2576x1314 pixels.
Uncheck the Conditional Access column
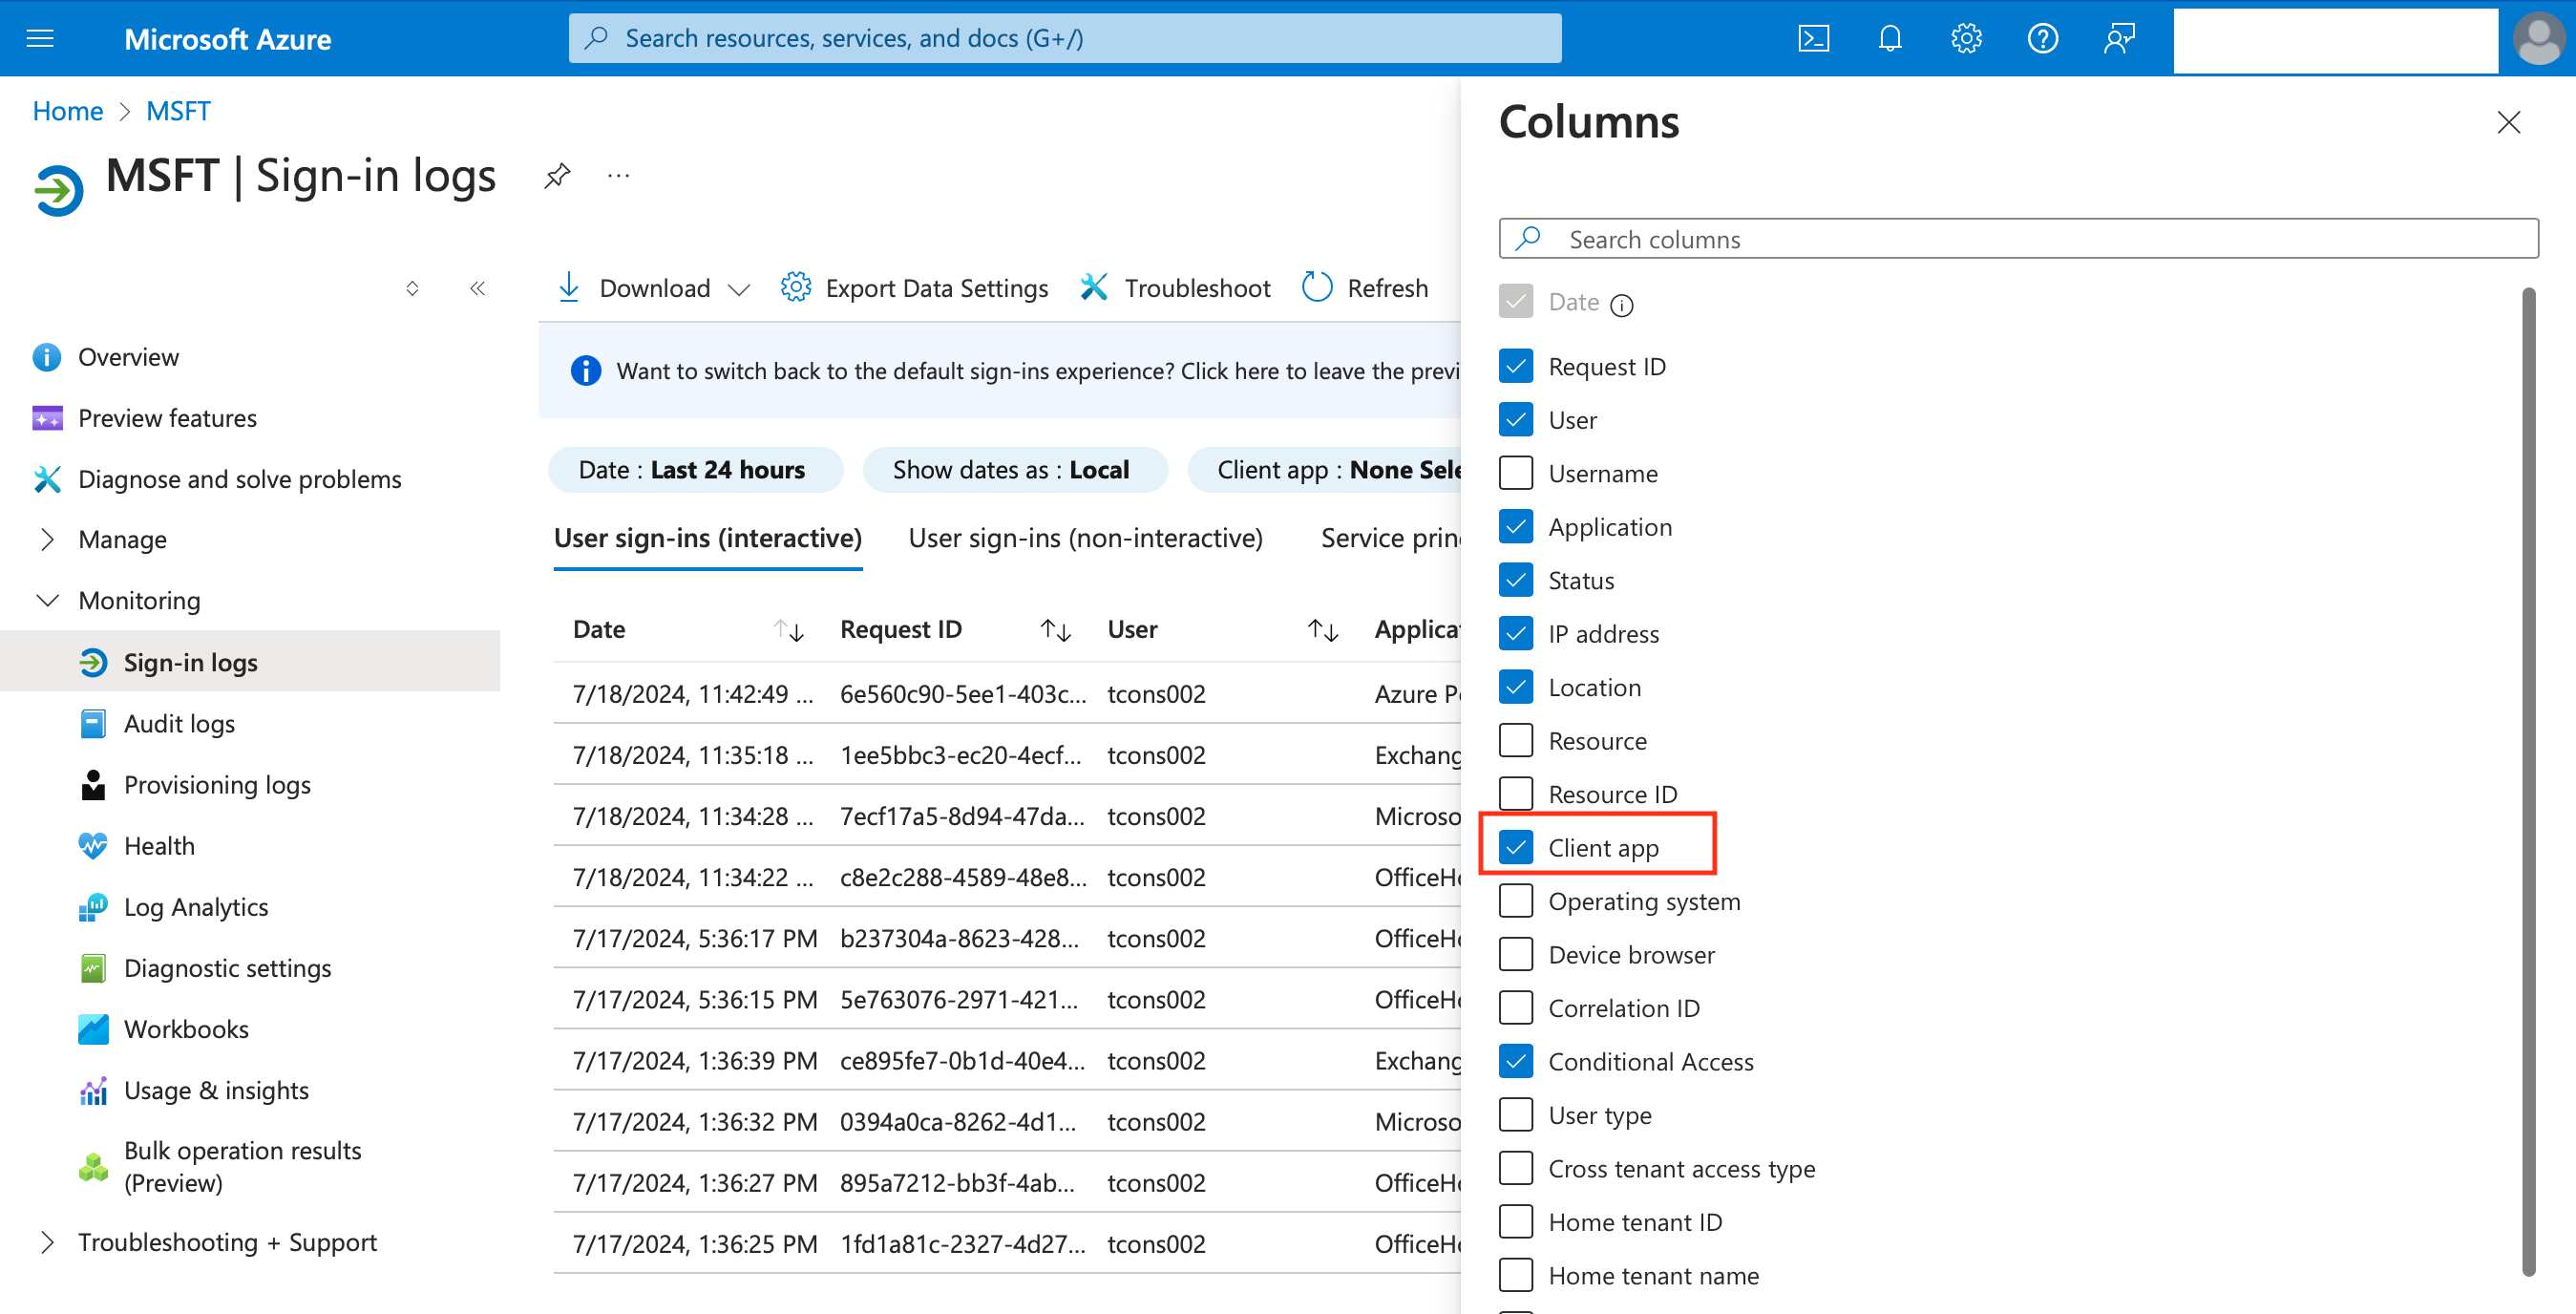(1516, 1061)
